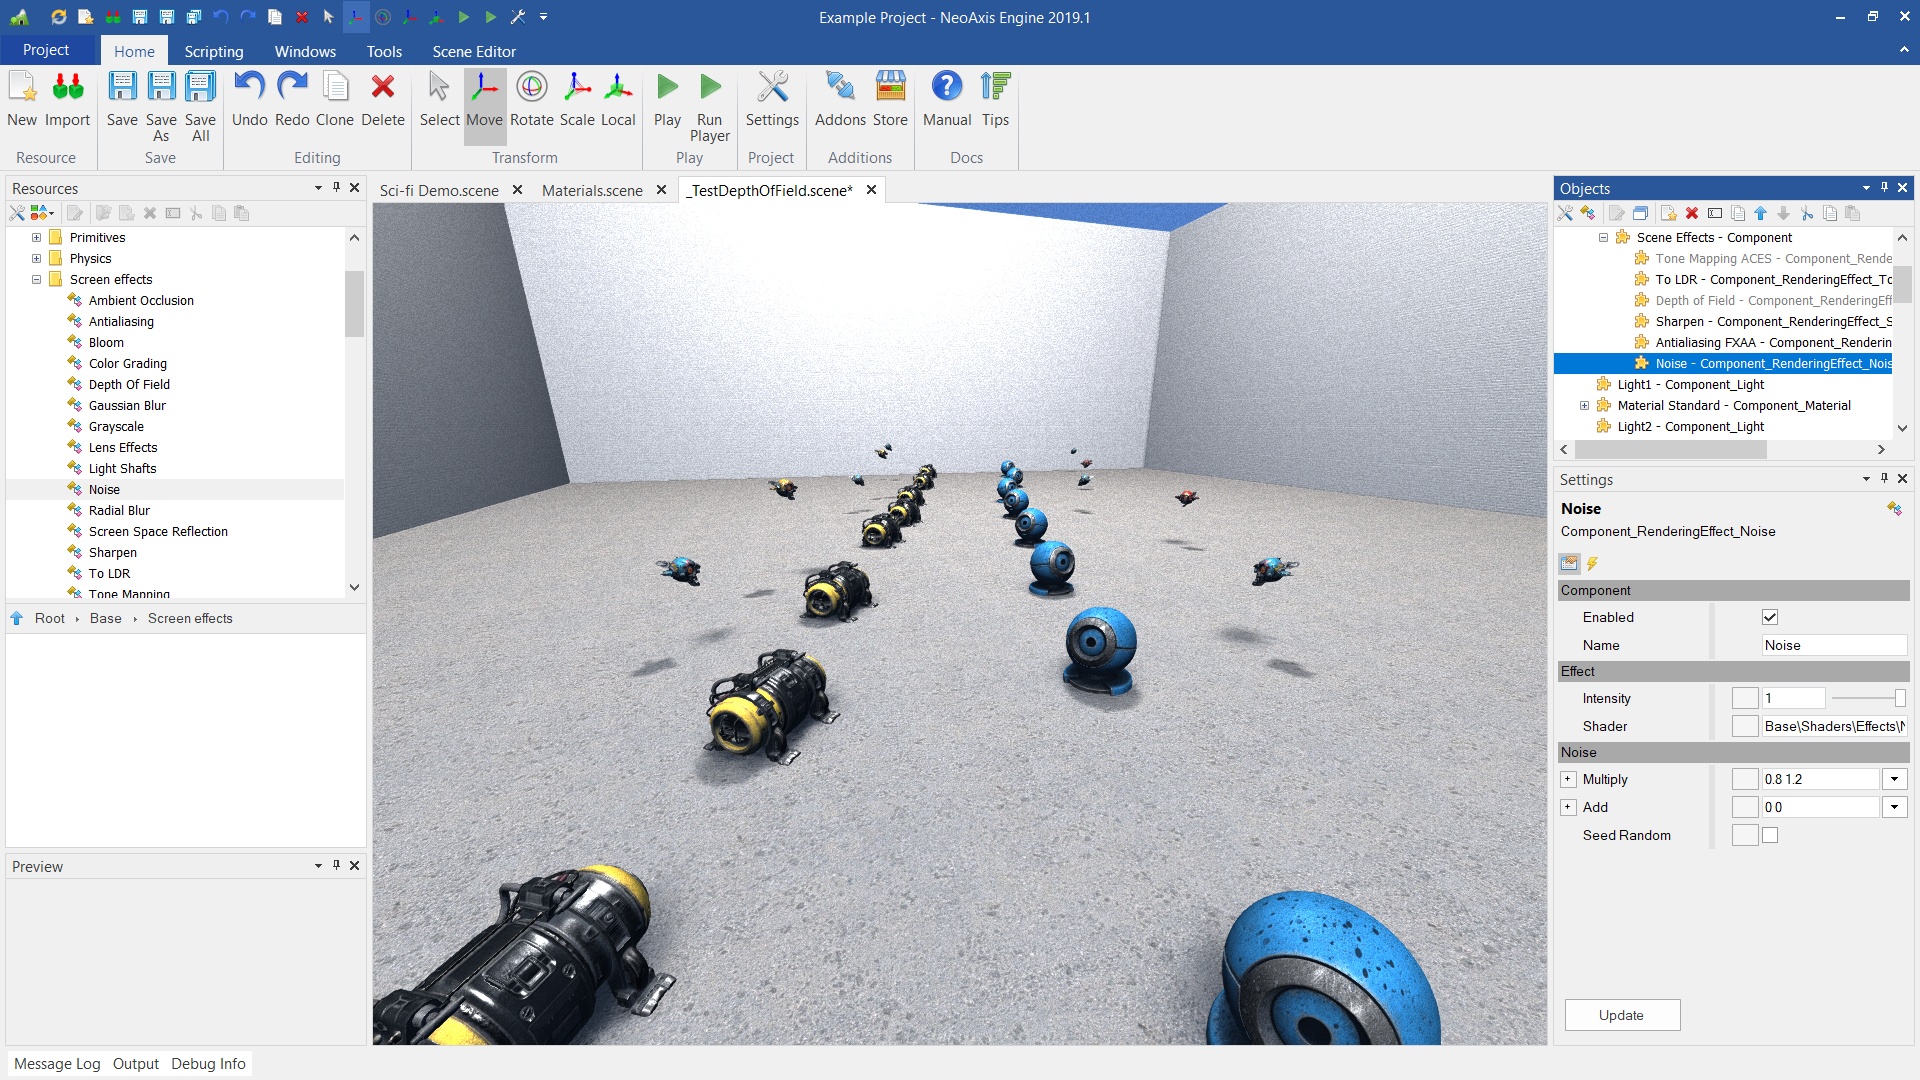Click the Intensity slider
This screenshot has width=1920, height=1080.
[x=1866, y=698]
